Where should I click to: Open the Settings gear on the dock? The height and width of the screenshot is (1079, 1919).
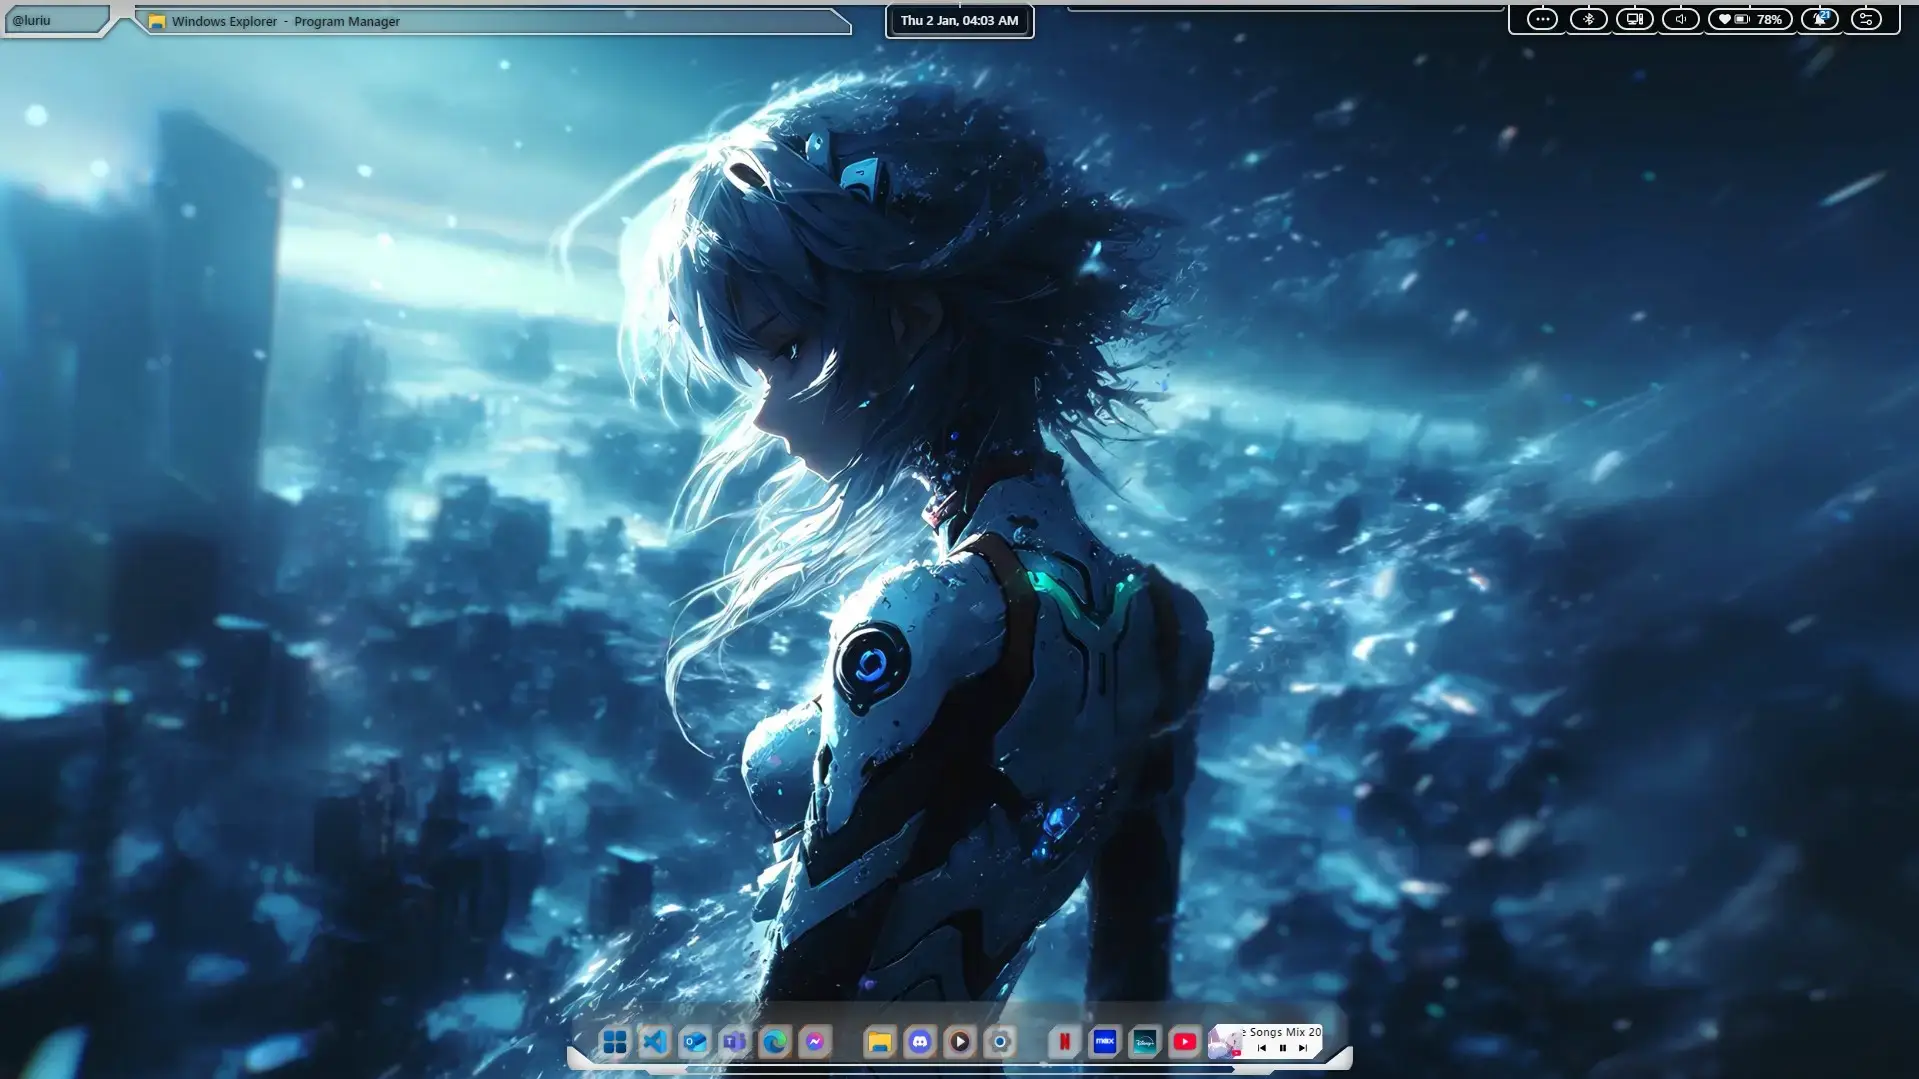click(1000, 1042)
